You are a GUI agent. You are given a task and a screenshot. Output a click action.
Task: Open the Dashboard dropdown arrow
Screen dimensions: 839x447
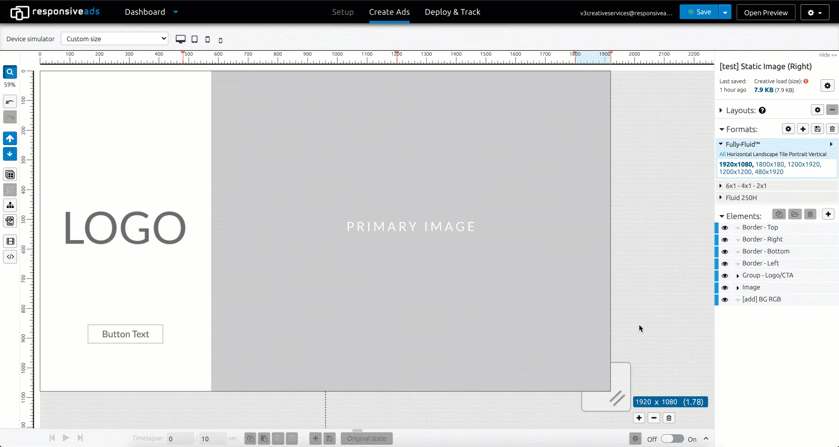click(176, 12)
